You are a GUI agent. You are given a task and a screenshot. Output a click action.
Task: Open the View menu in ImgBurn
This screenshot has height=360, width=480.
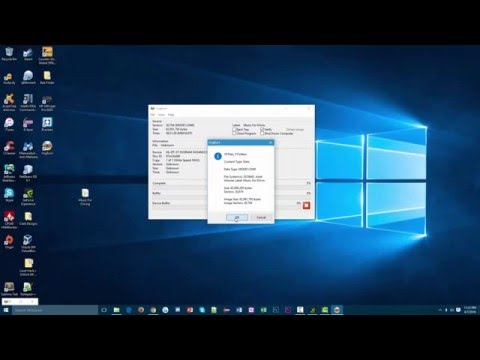pyautogui.click(x=161, y=115)
